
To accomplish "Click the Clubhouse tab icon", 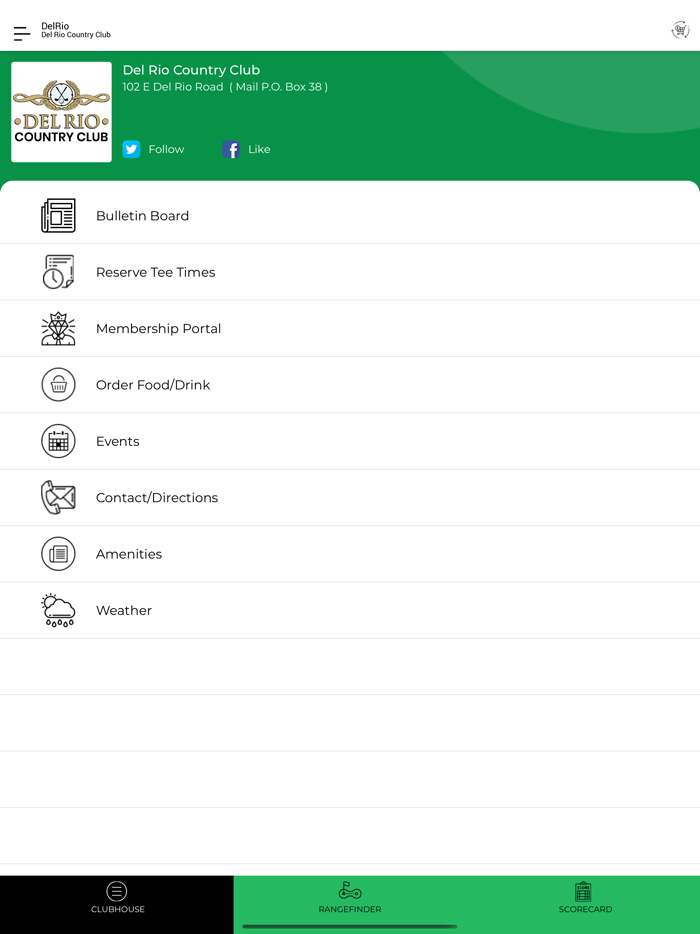I will (117, 891).
